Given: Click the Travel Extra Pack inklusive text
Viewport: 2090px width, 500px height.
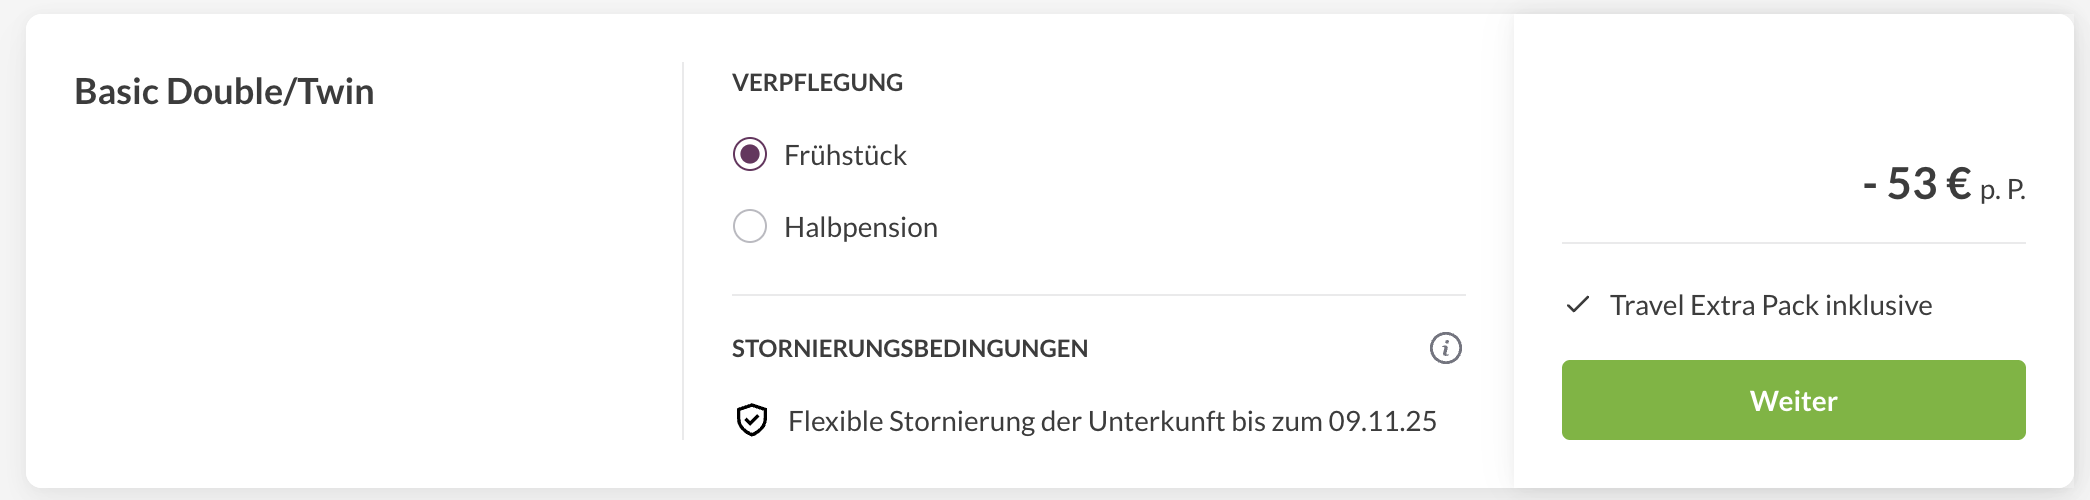Looking at the screenshot, I should [1770, 305].
